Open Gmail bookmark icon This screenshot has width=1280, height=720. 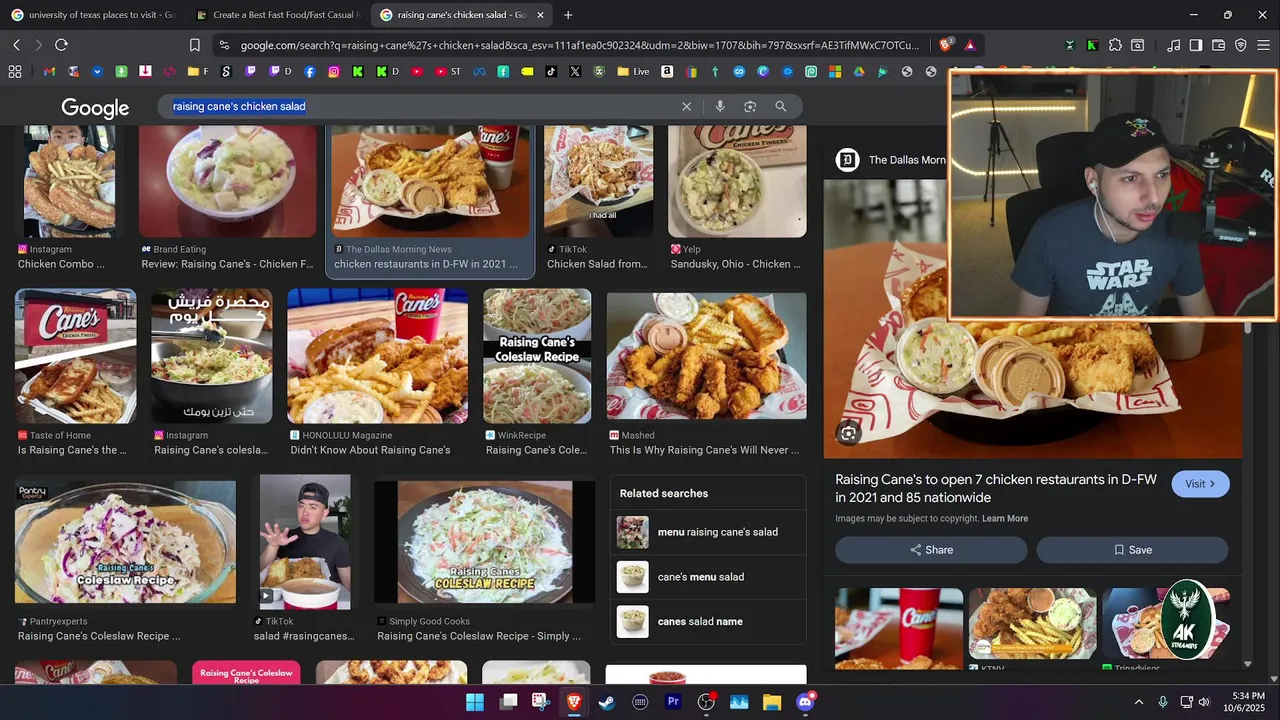tap(49, 72)
